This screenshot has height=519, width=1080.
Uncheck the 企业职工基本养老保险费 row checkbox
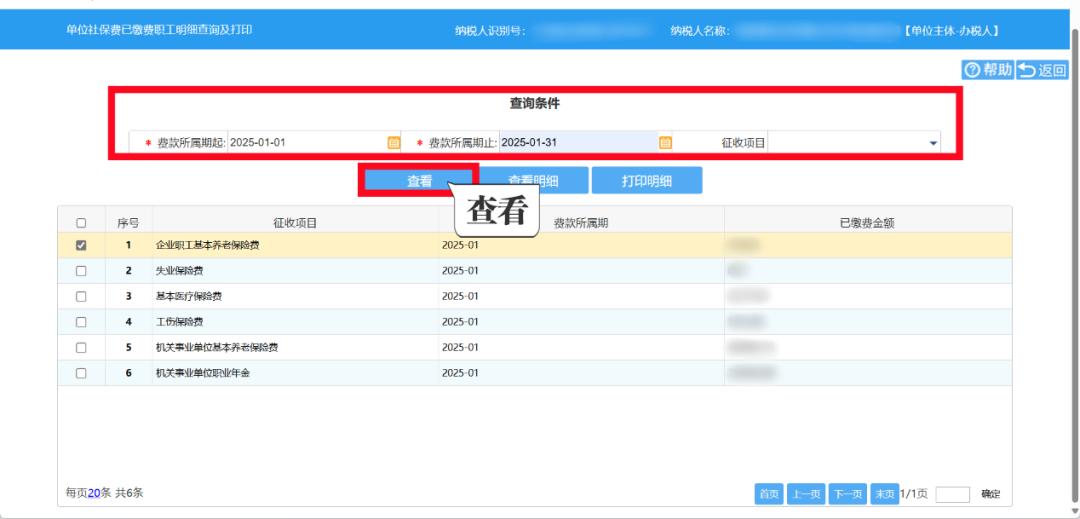81,245
